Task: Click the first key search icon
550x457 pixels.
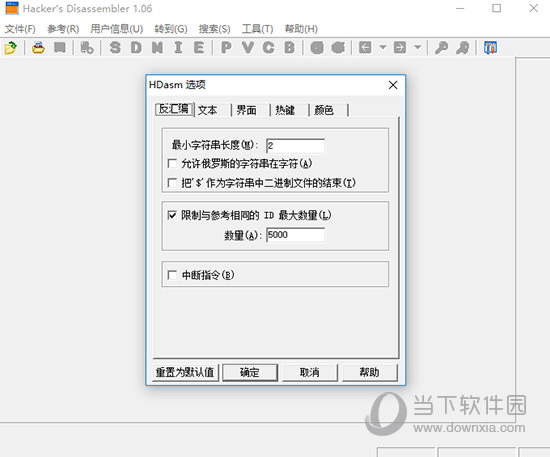Action: (441, 47)
